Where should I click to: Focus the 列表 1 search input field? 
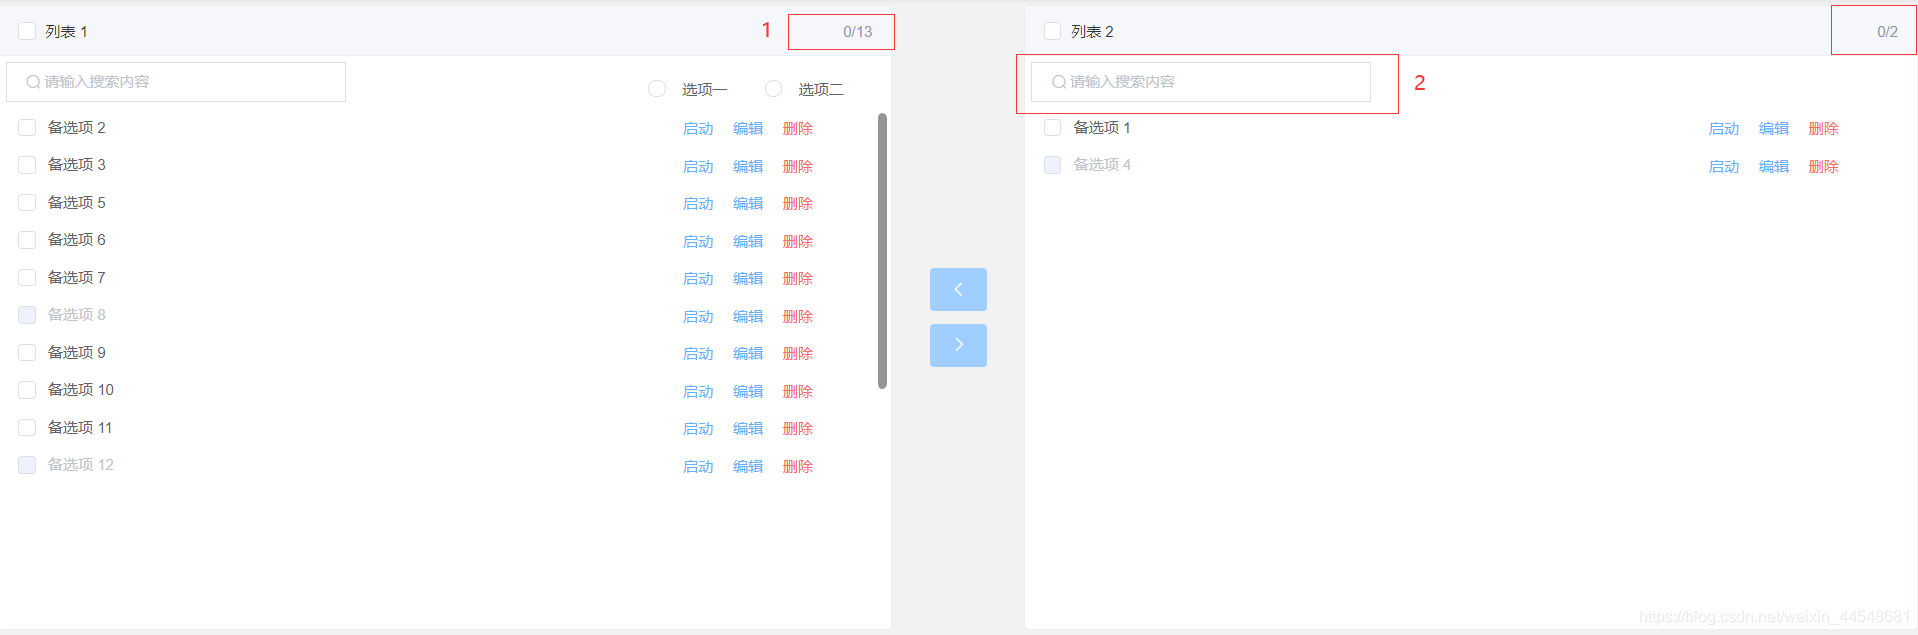(x=176, y=82)
